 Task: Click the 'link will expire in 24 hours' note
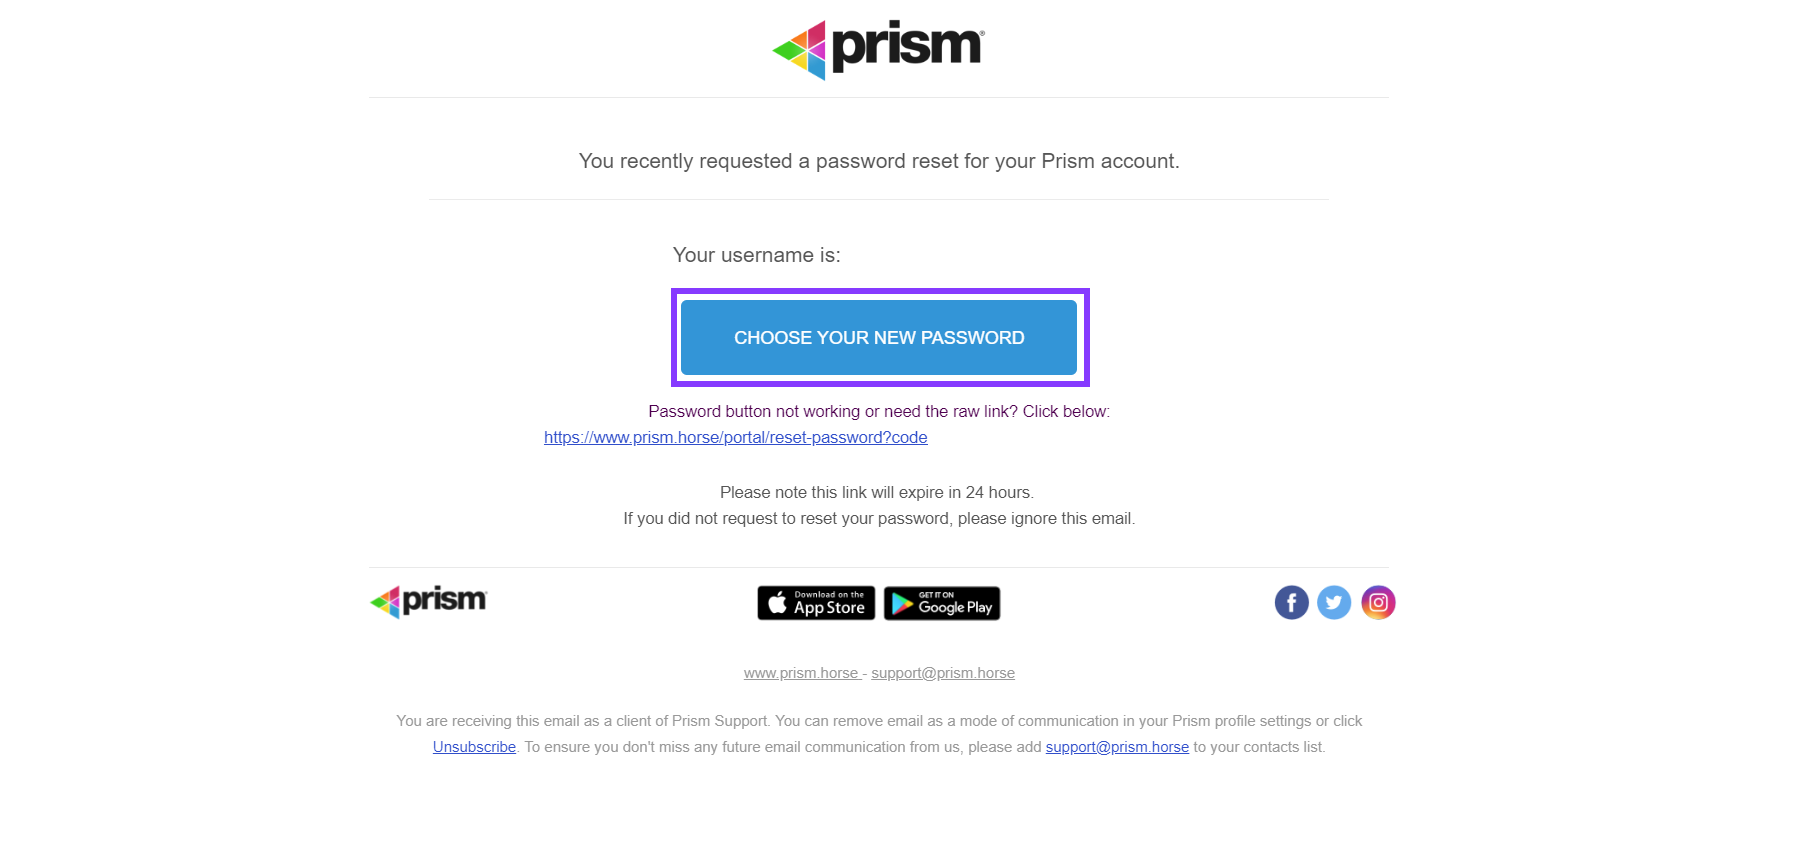[x=876, y=492]
